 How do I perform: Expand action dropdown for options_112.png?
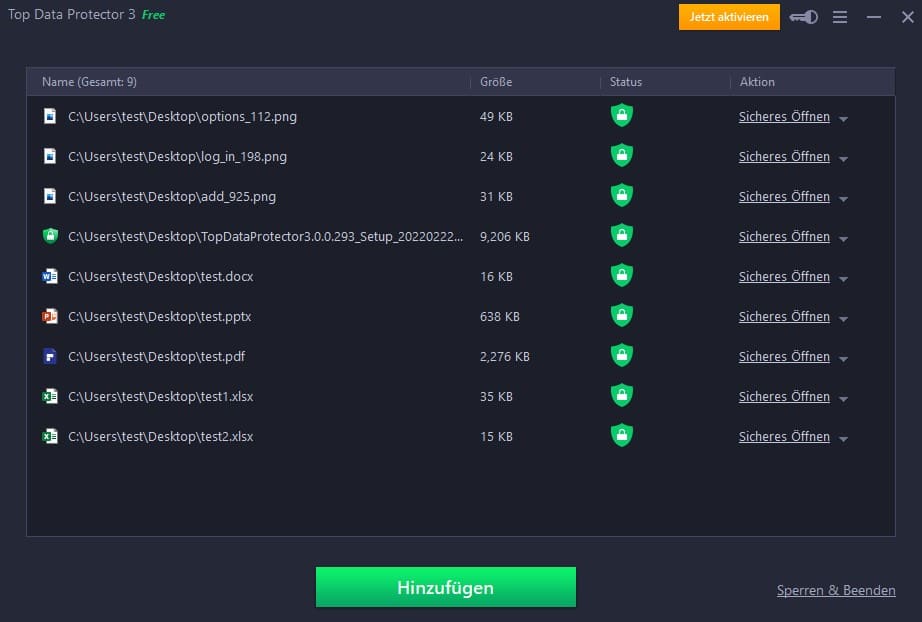click(843, 119)
